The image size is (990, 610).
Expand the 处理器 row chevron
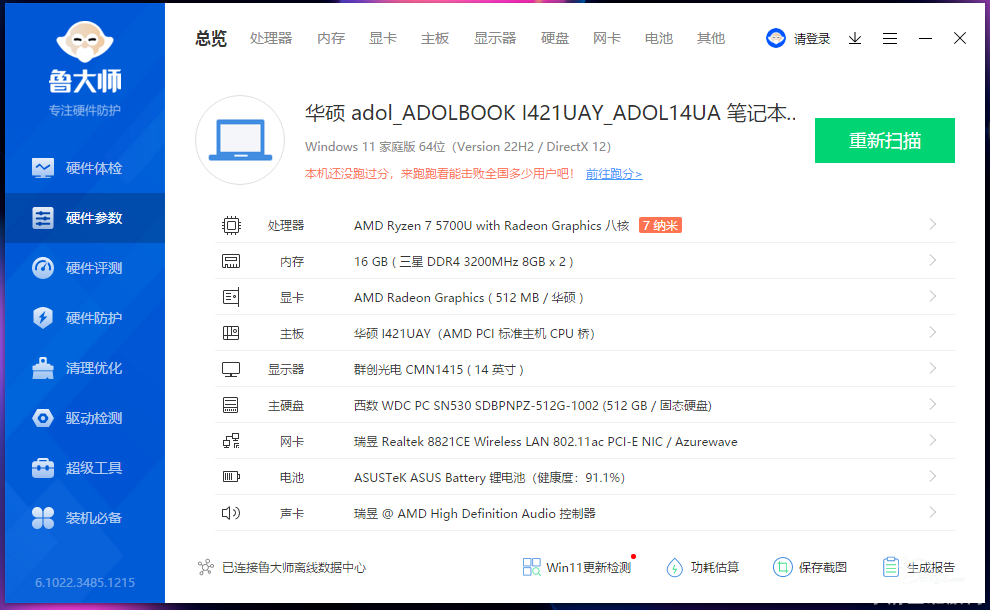tap(933, 225)
